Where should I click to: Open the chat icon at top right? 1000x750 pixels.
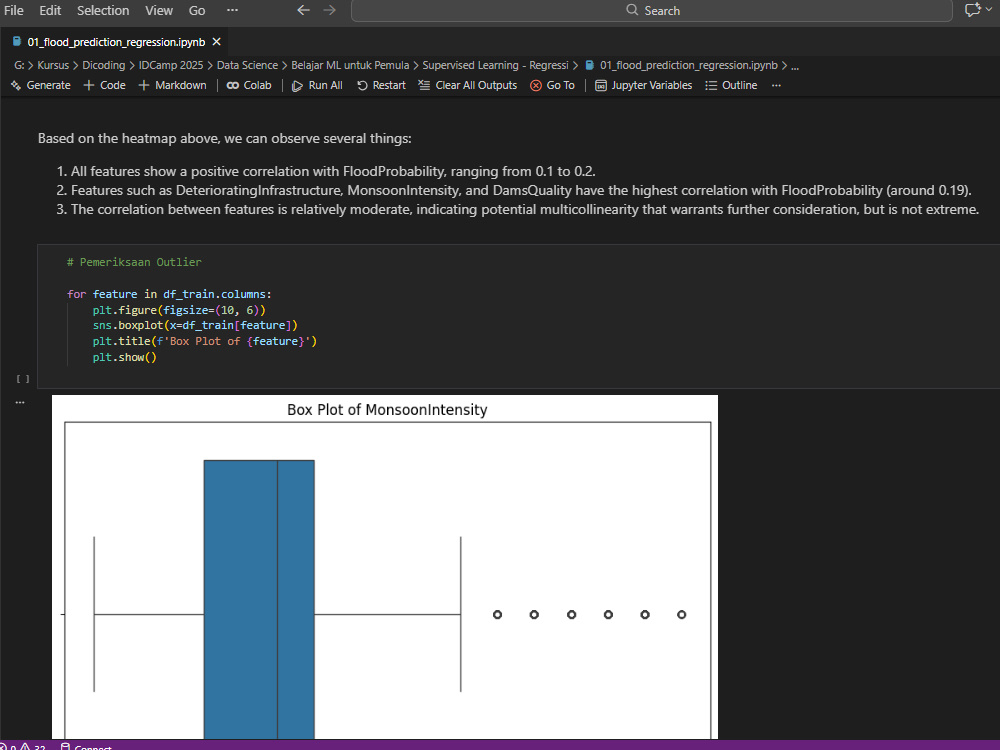(972, 10)
